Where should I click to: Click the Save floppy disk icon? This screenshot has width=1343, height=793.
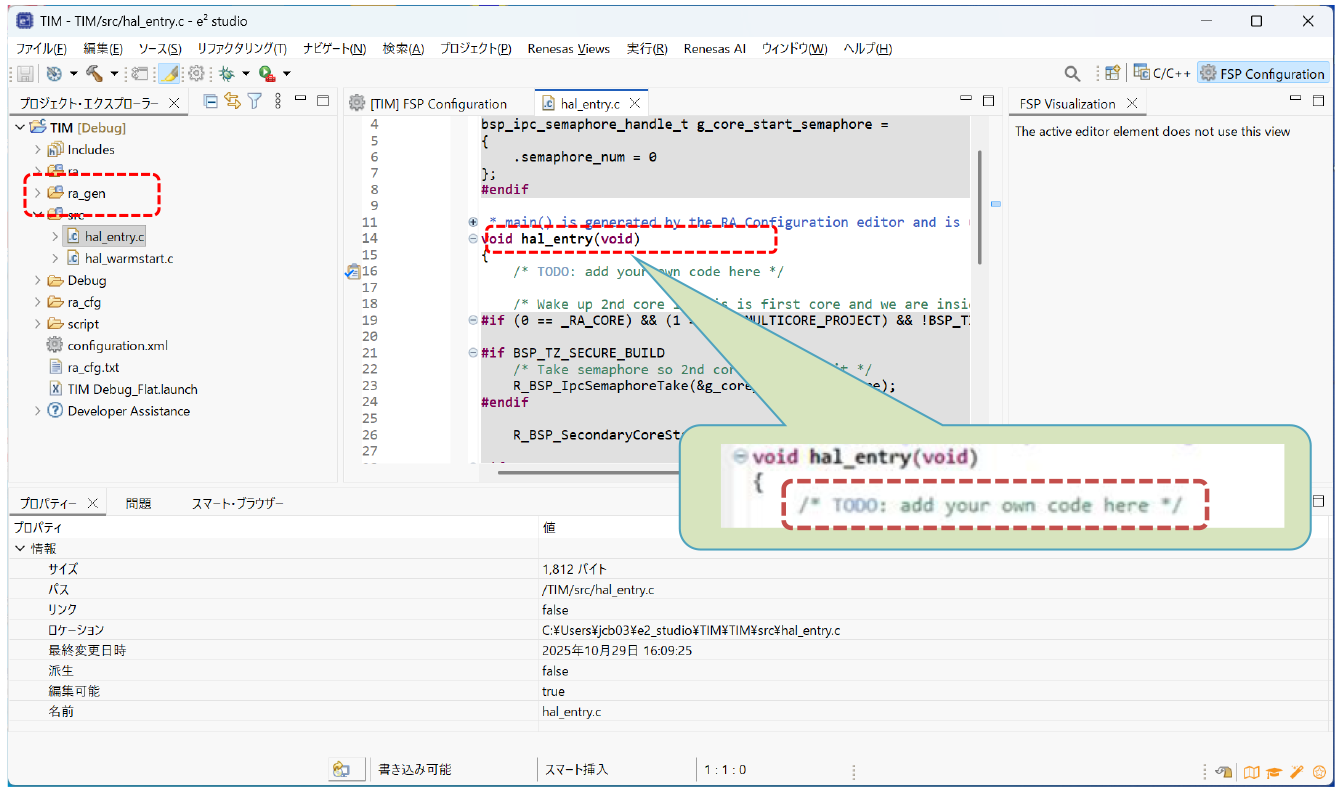[x=25, y=73]
